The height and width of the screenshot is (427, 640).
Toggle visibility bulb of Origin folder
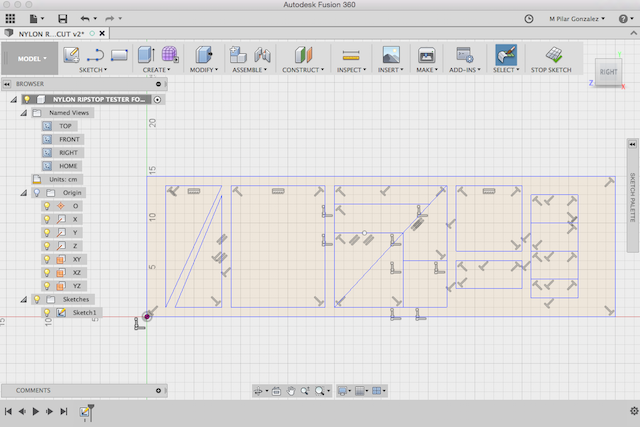(37, 192)
